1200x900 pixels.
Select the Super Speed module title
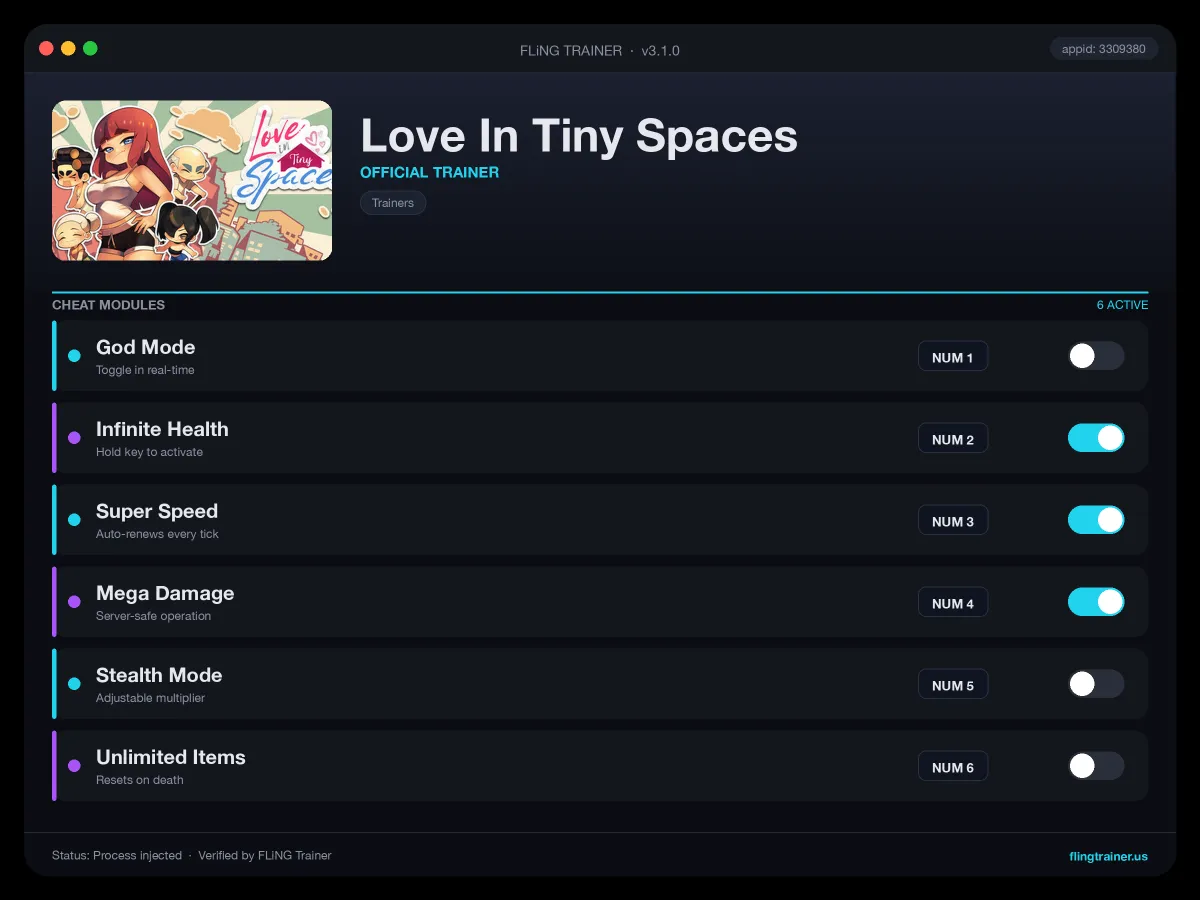click(157, 511)
